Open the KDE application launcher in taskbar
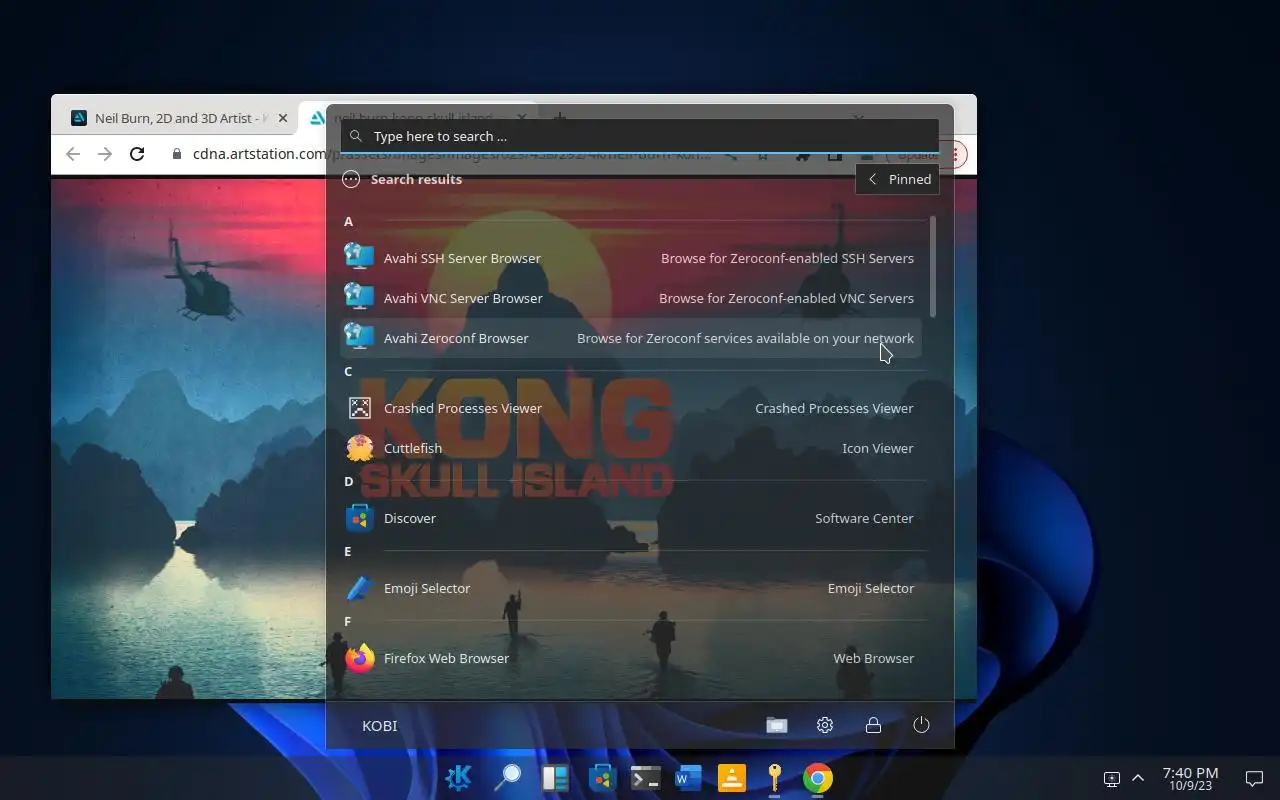This screenshot has width=1280, height=800. (x=458, y=778)
